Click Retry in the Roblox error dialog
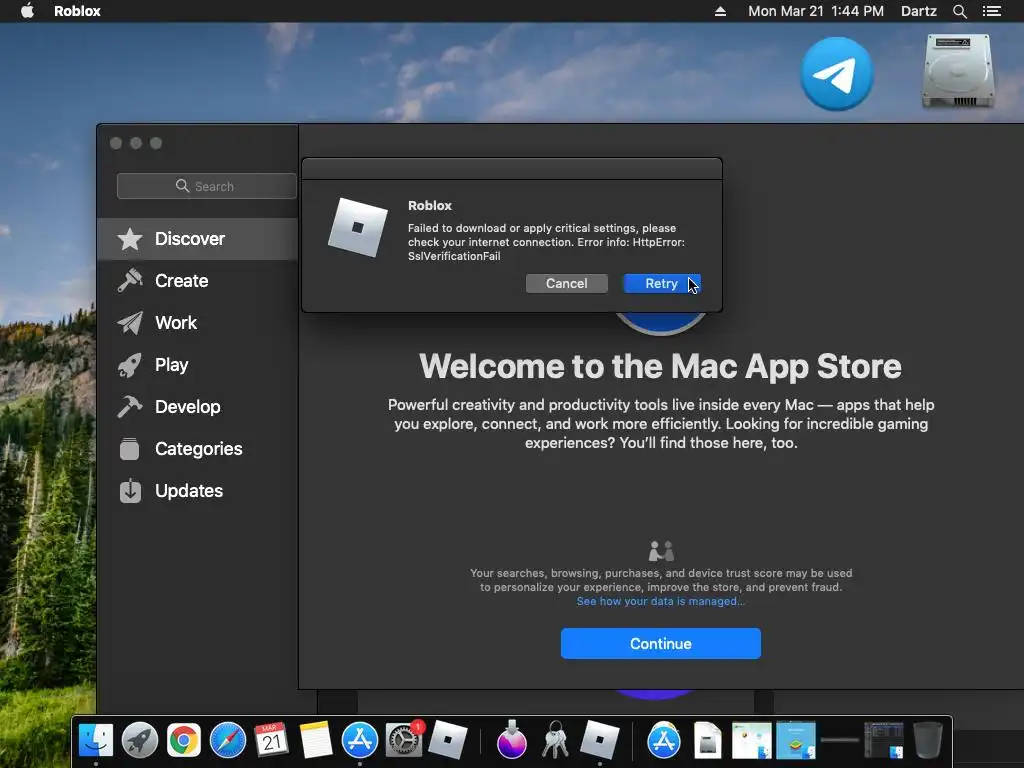The image size is (1024, 768). (x=662, y=283)
